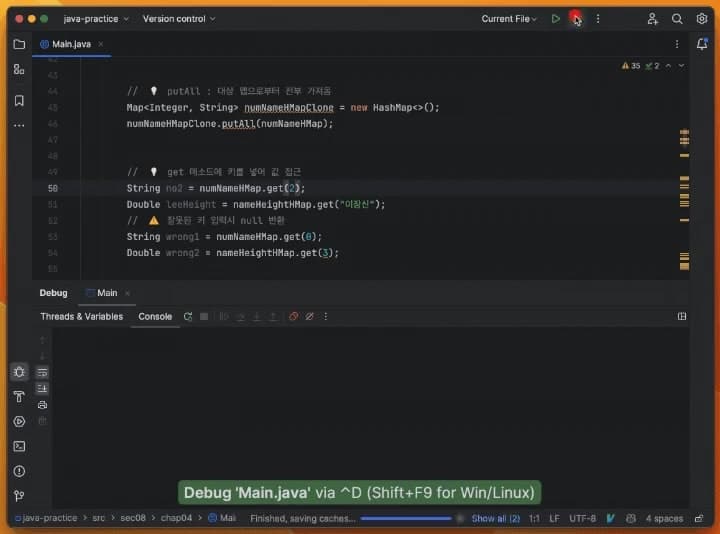Toggle read-only lock icon in status bar

click(698, 518)
